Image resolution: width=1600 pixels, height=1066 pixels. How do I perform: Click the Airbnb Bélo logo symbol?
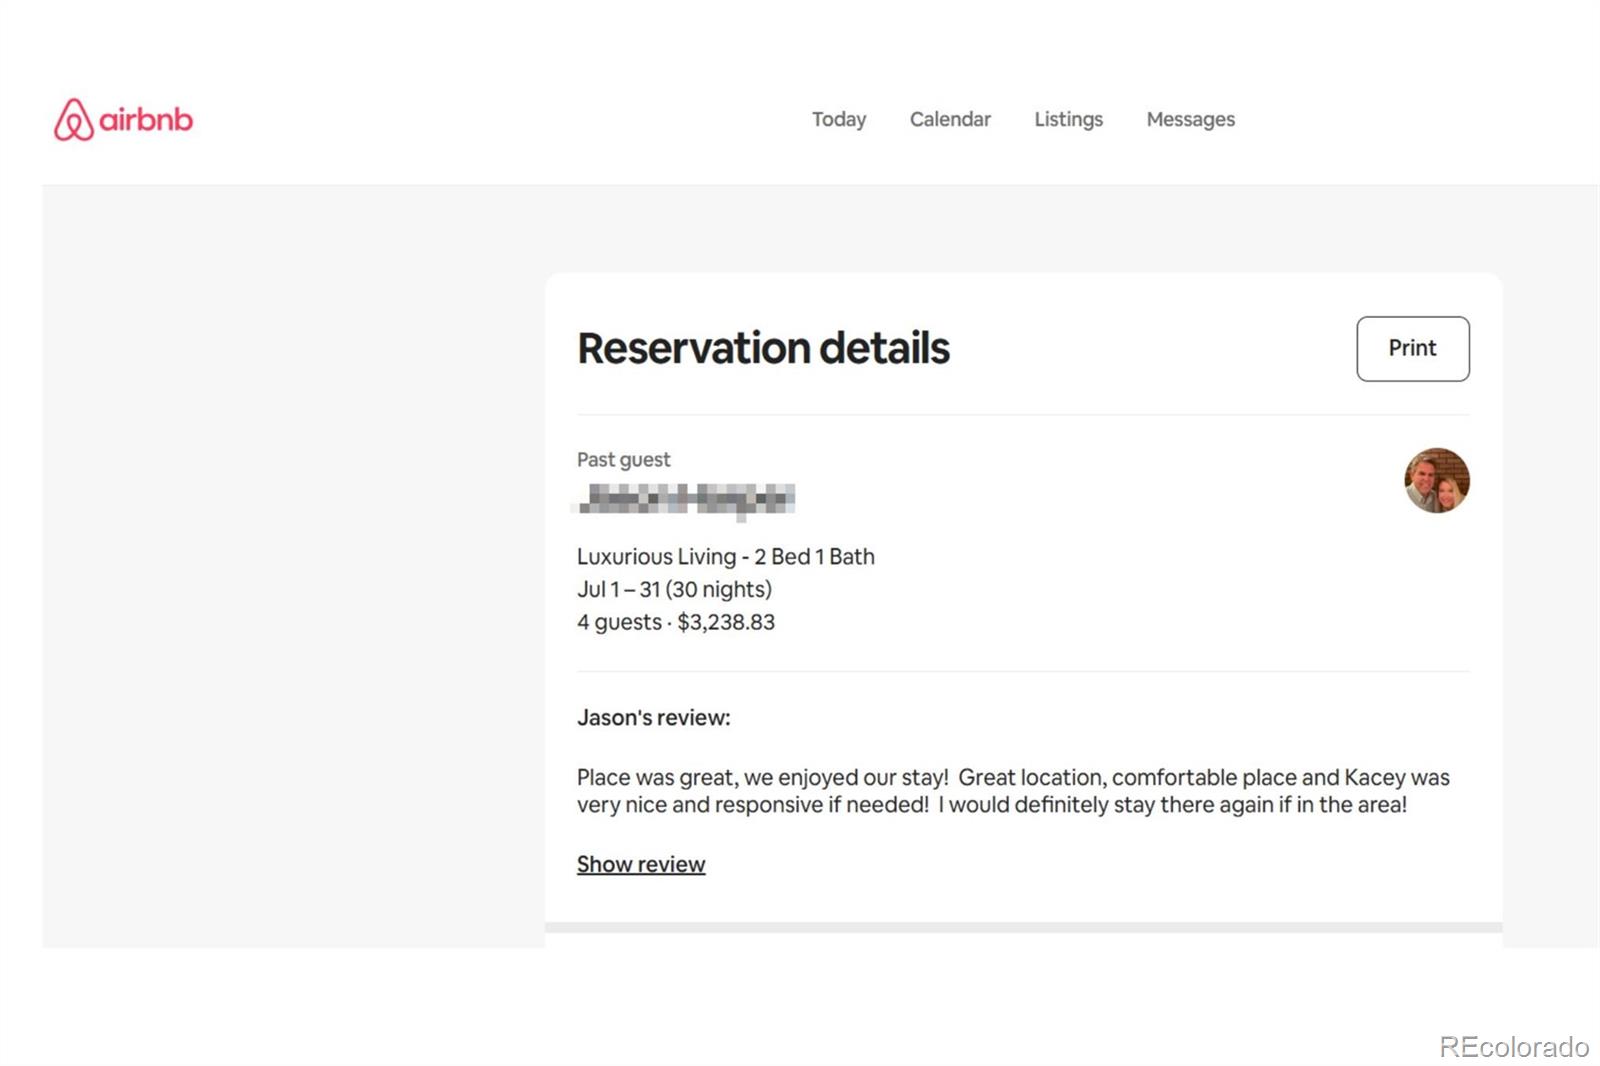(x=73, y=120)
